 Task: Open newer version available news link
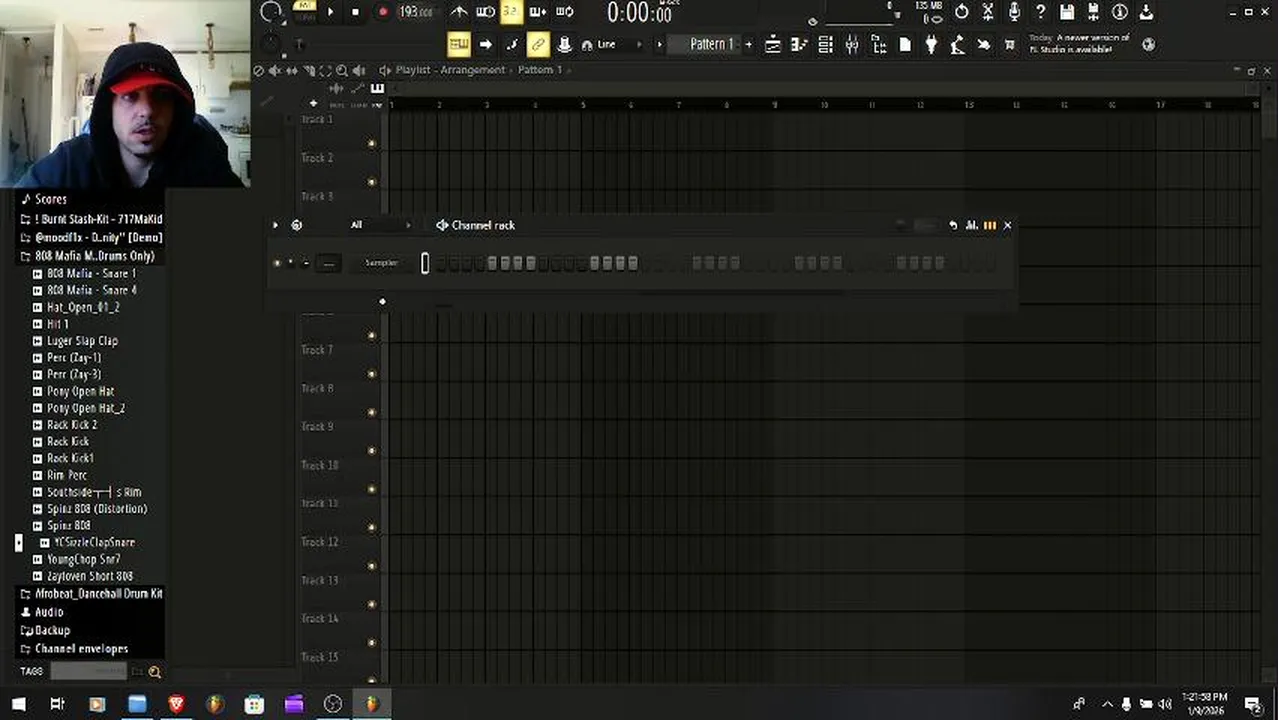[1079, 44]
